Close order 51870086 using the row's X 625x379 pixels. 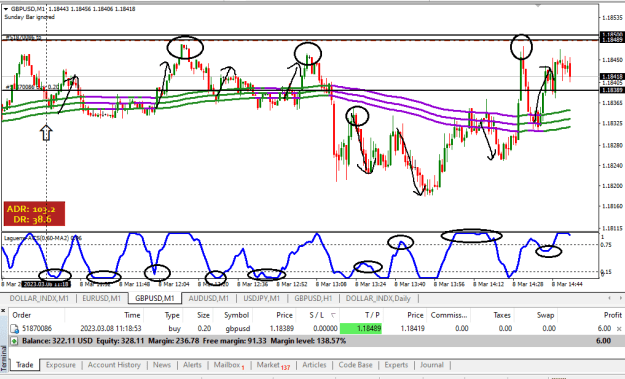619,329
